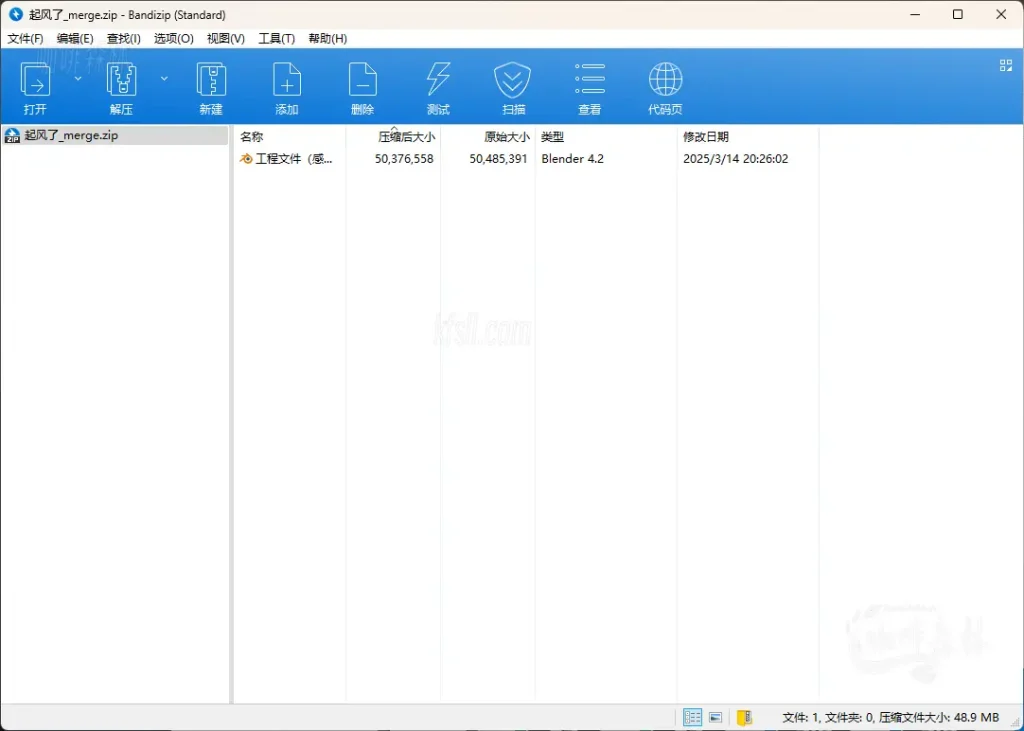Viewport: 1024px width, 731px height.
Task: Toggle the image preview pane in status bar
Action: click(x=716, y=717)
